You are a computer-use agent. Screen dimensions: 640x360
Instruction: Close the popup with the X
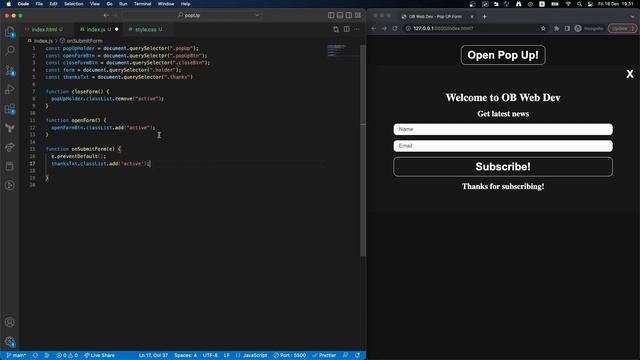click(630, 74)
